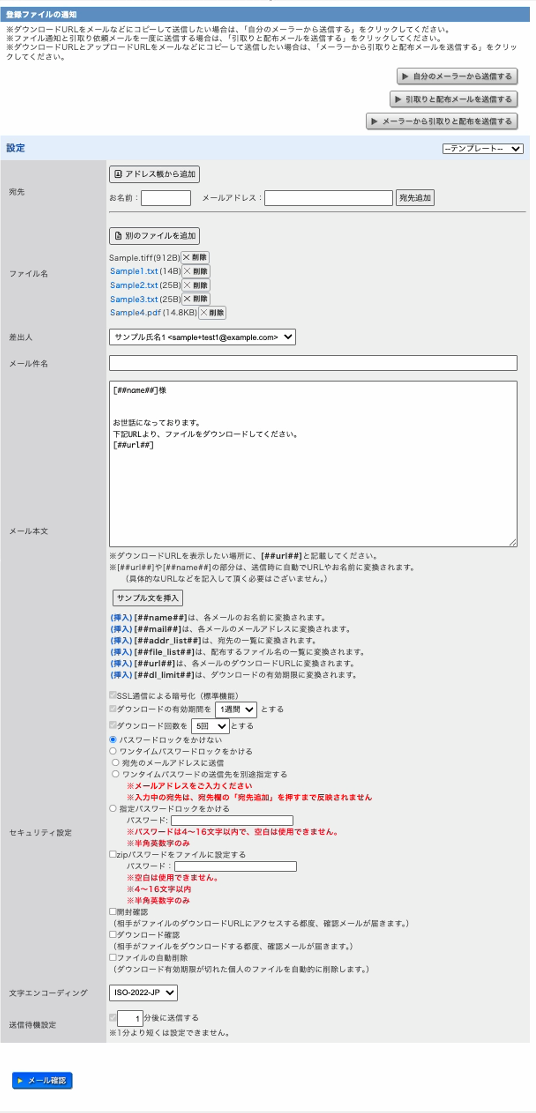
Task: Click アドレス帳から追加 button
Action: (x=155, y=173)
